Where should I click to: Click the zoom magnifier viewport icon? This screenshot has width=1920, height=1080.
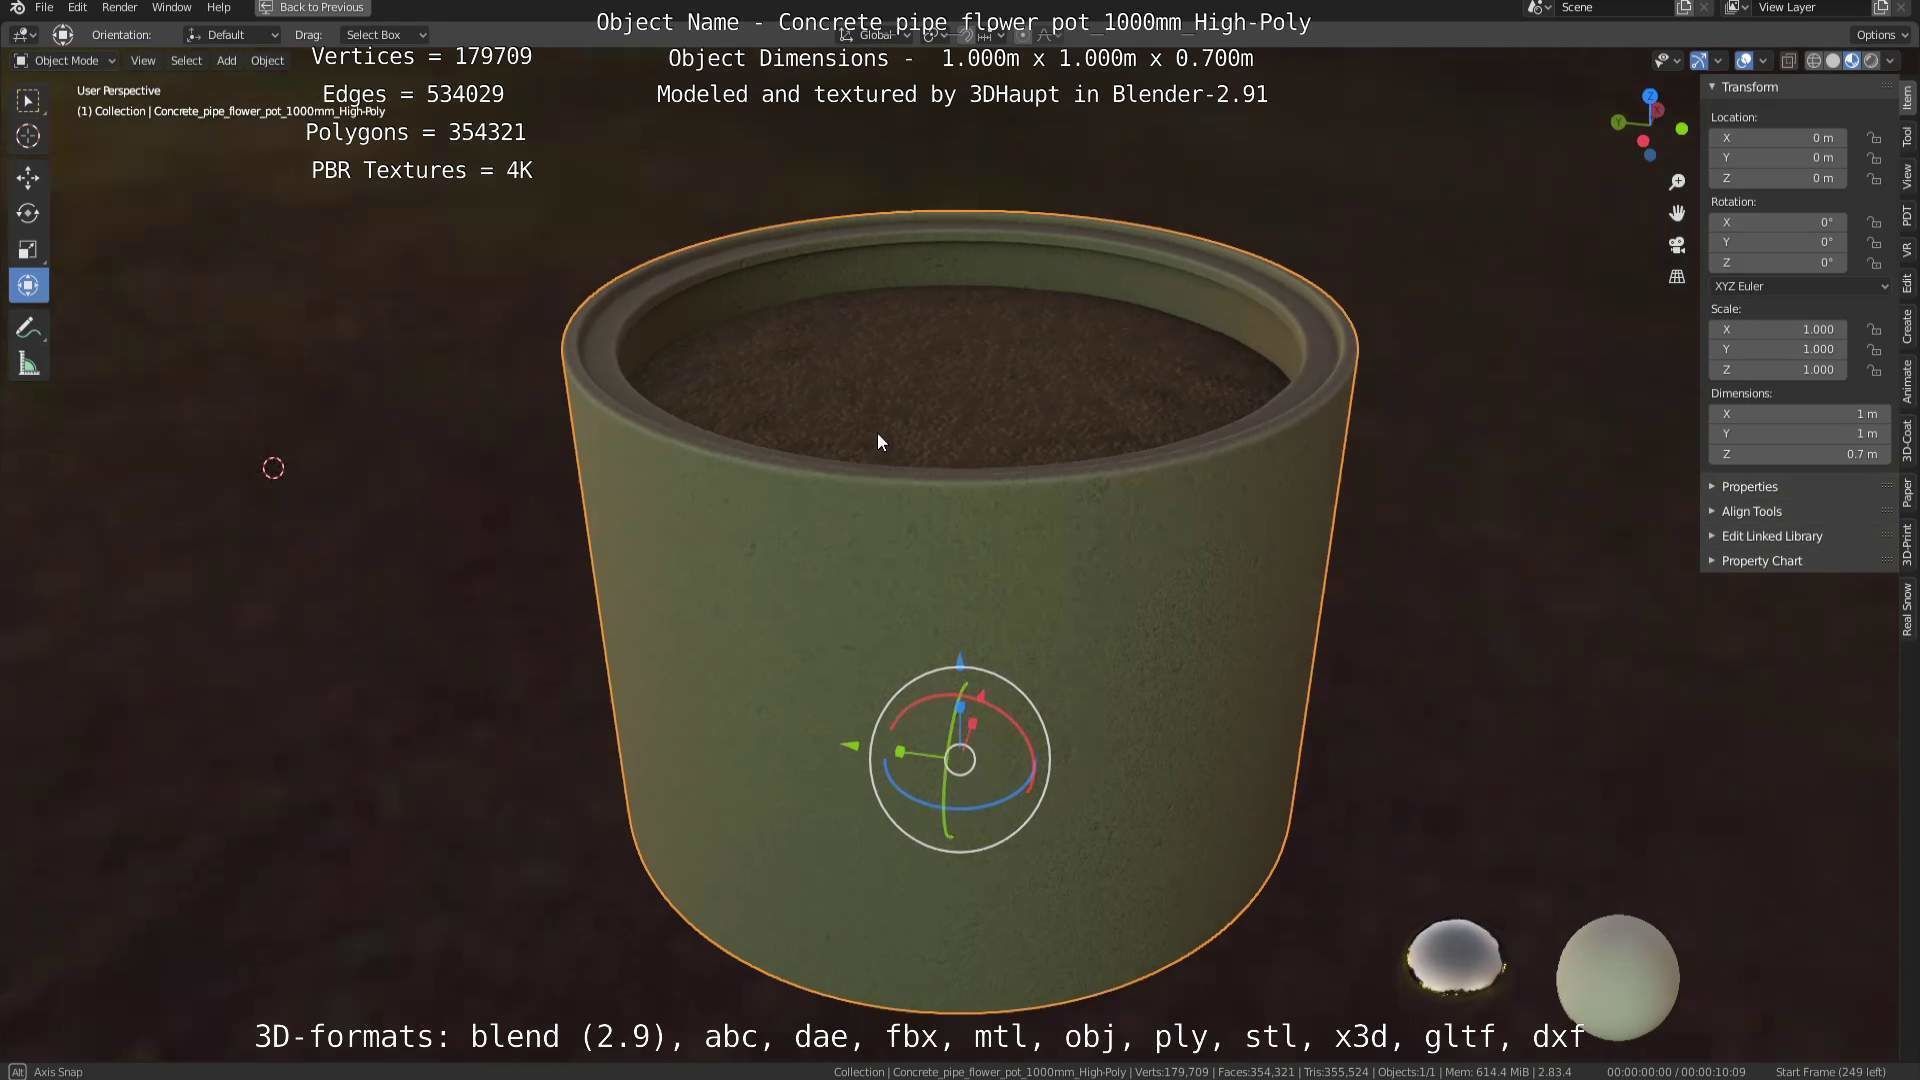click(x=1677, y=182)
